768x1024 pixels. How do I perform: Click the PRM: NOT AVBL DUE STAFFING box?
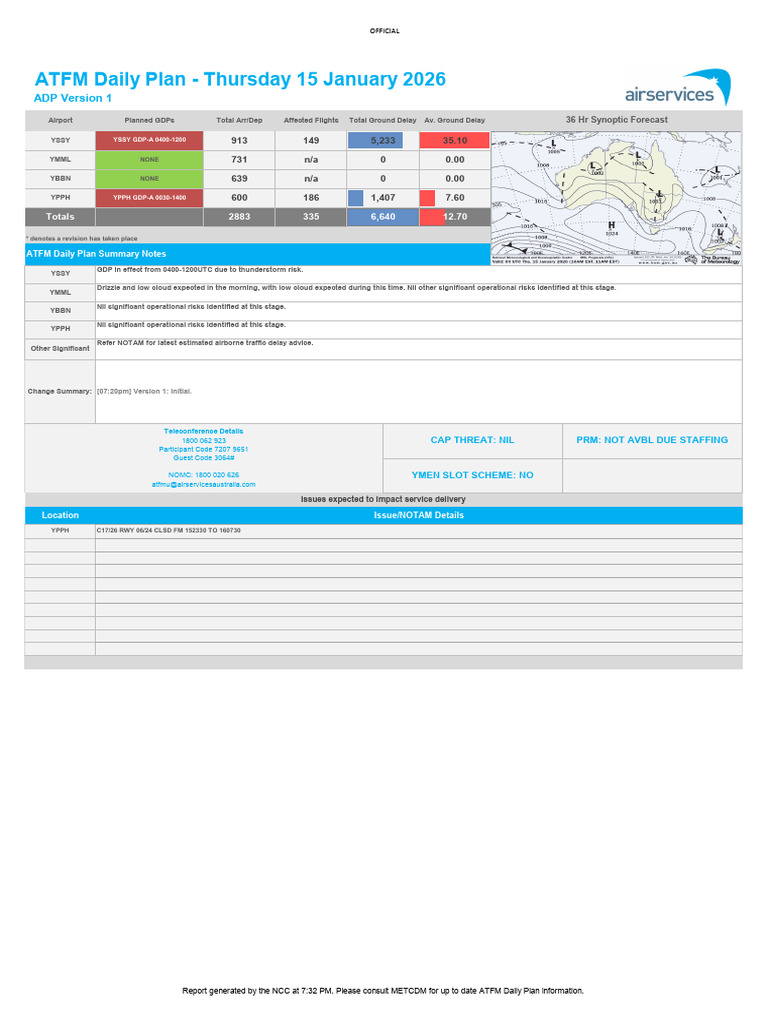pyautogui.click(x=652, y=440)
